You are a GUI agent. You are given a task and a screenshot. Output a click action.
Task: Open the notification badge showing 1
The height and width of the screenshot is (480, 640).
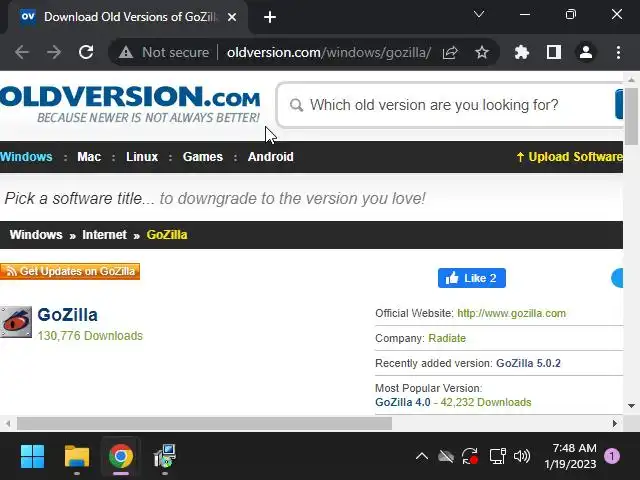[x=612, y=456]
